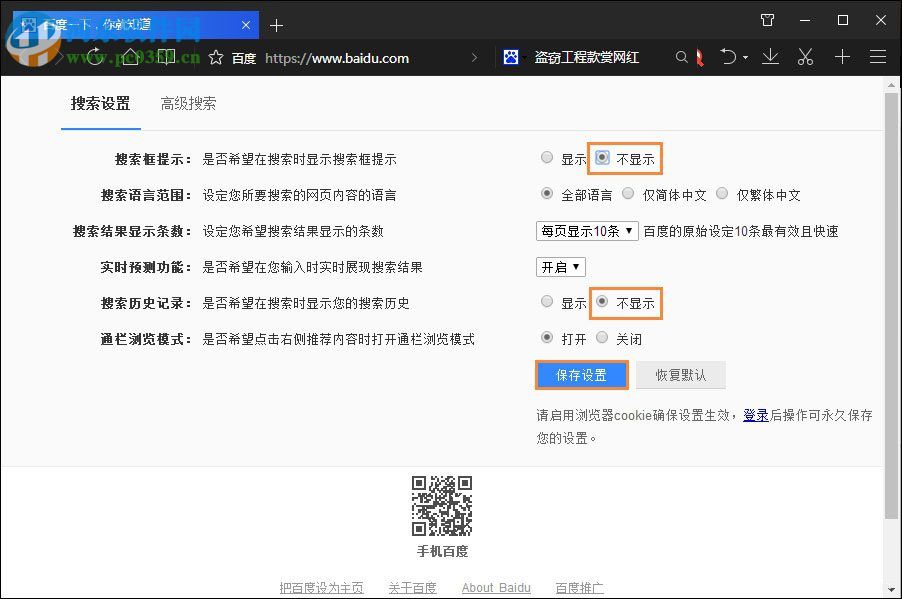This screenshot has width=902, height=599.
Task: Add the page to favorites via star icon
Action: (x=214, y=57)
